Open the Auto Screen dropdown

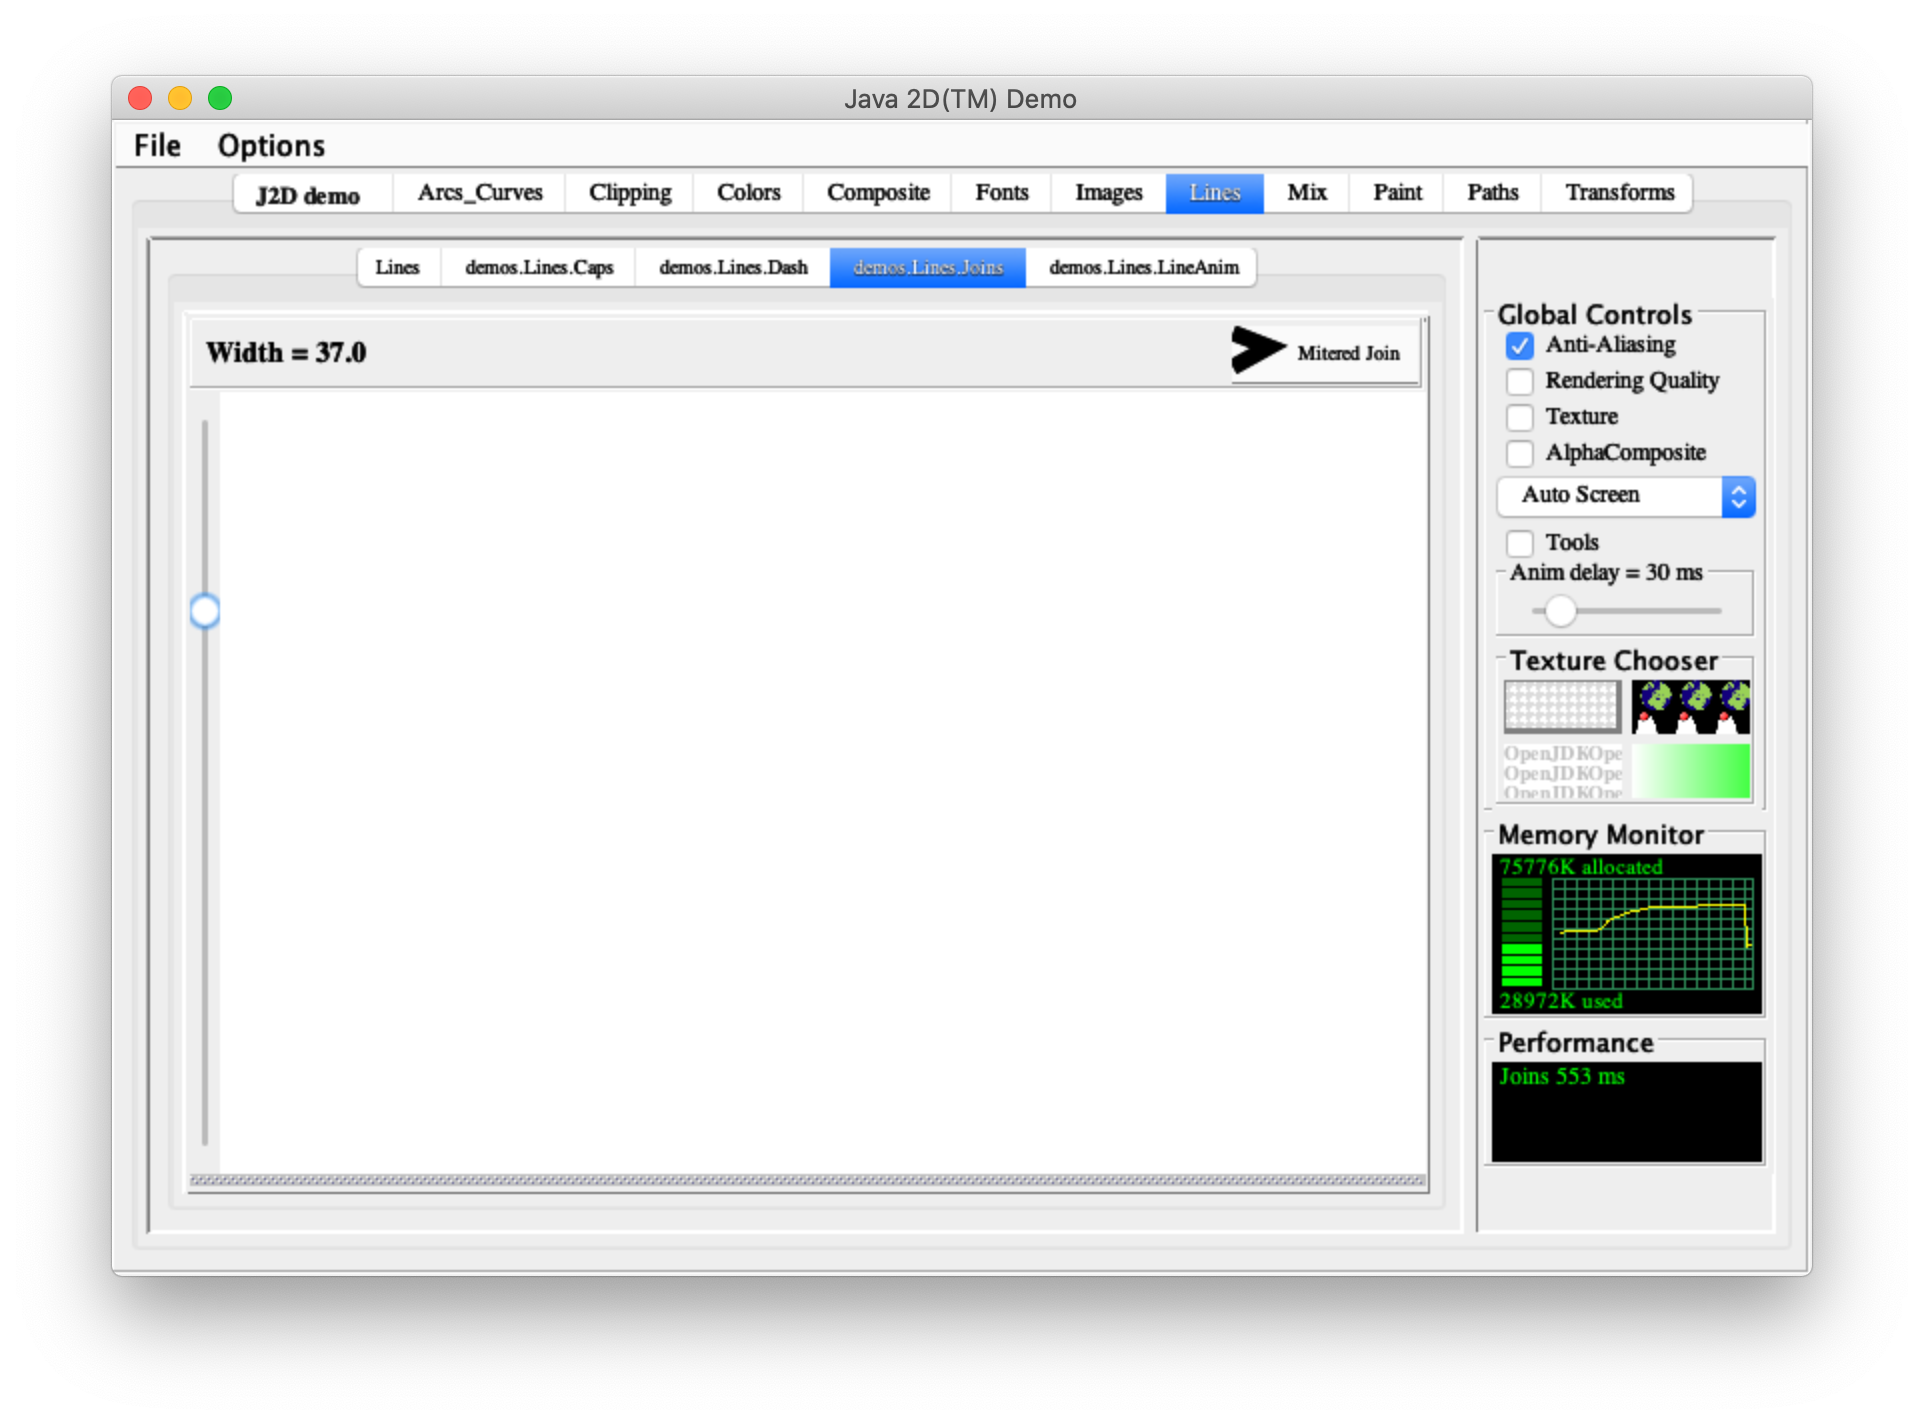point(1626,497)
